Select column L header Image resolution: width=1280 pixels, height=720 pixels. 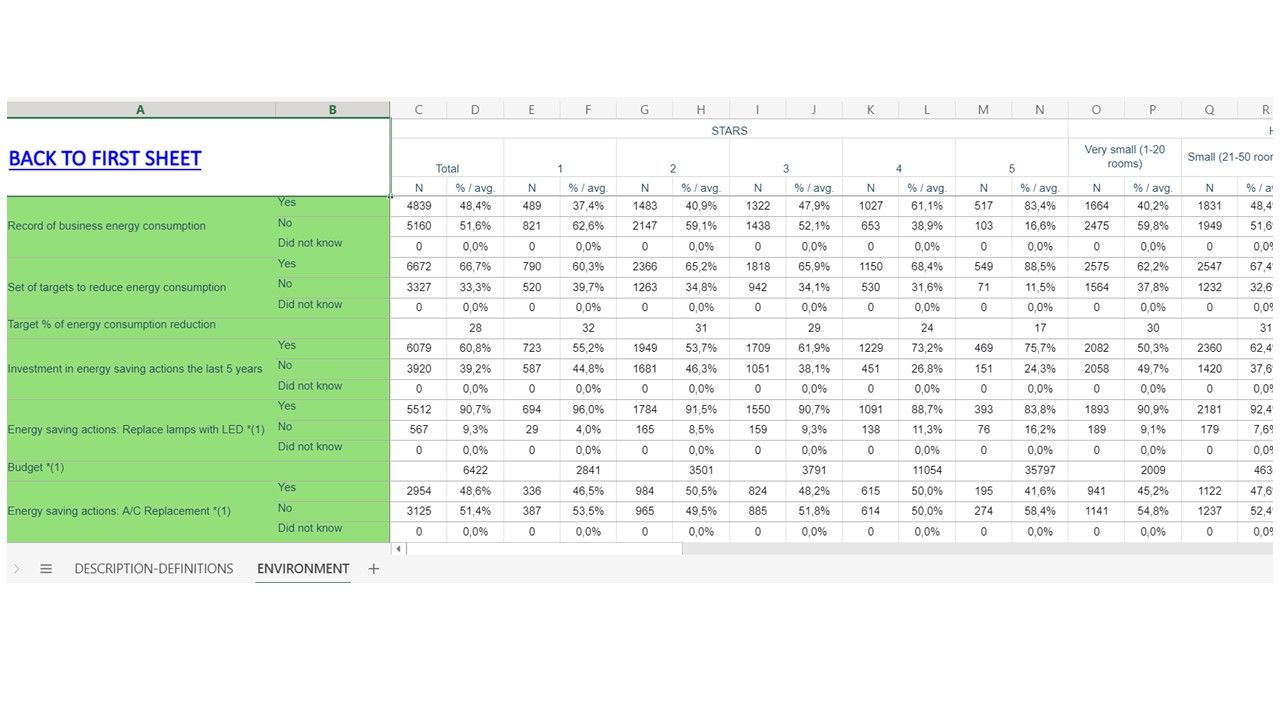pos(927,110)
